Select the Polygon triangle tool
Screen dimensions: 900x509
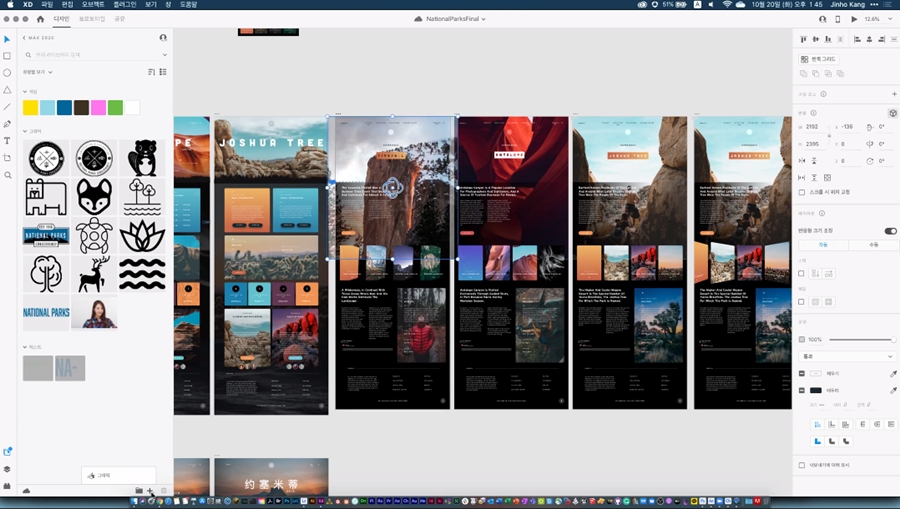[7, 90]
